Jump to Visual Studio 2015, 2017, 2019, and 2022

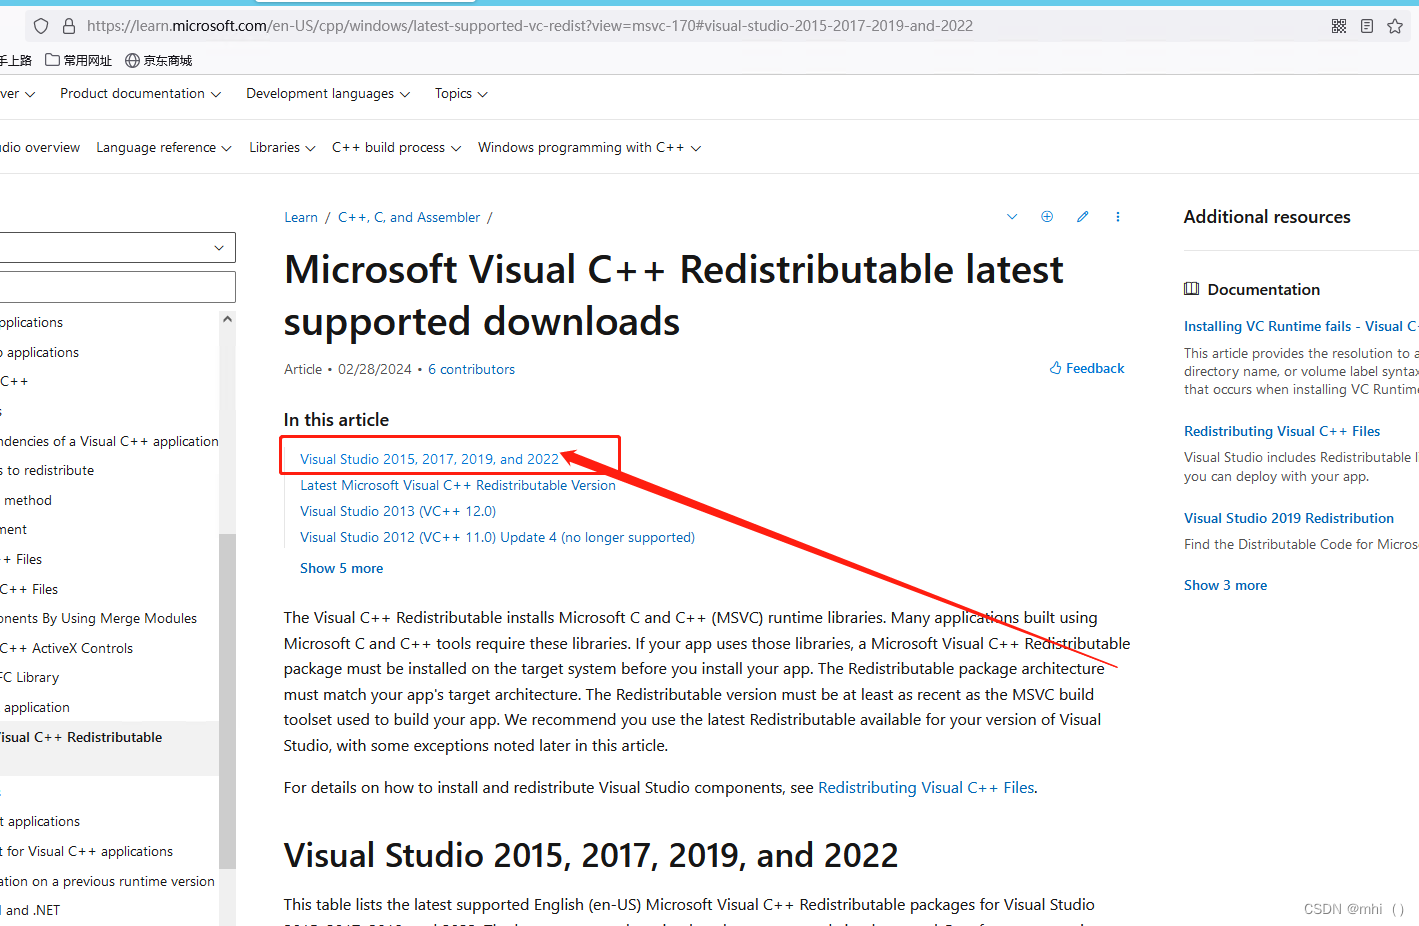coord(429,459)
